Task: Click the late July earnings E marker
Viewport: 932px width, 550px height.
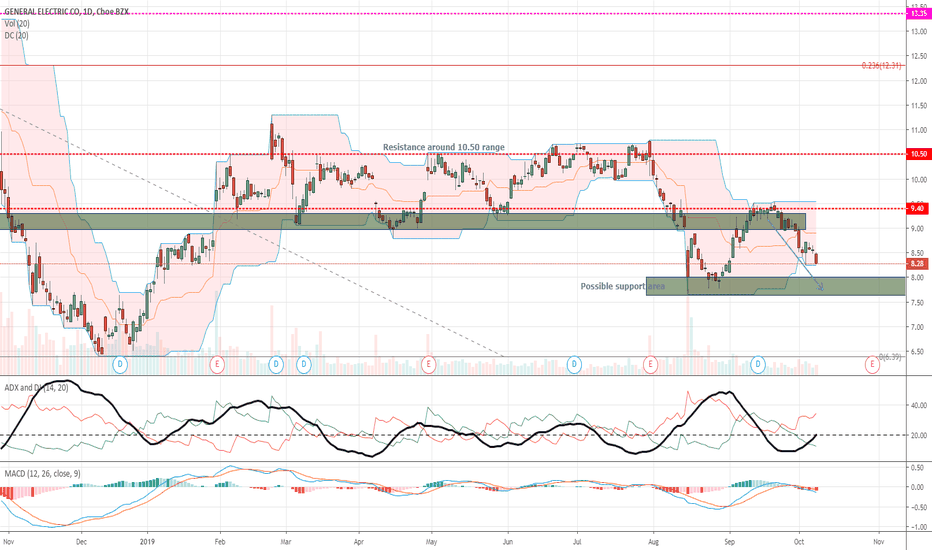Action: pos(650,364)
